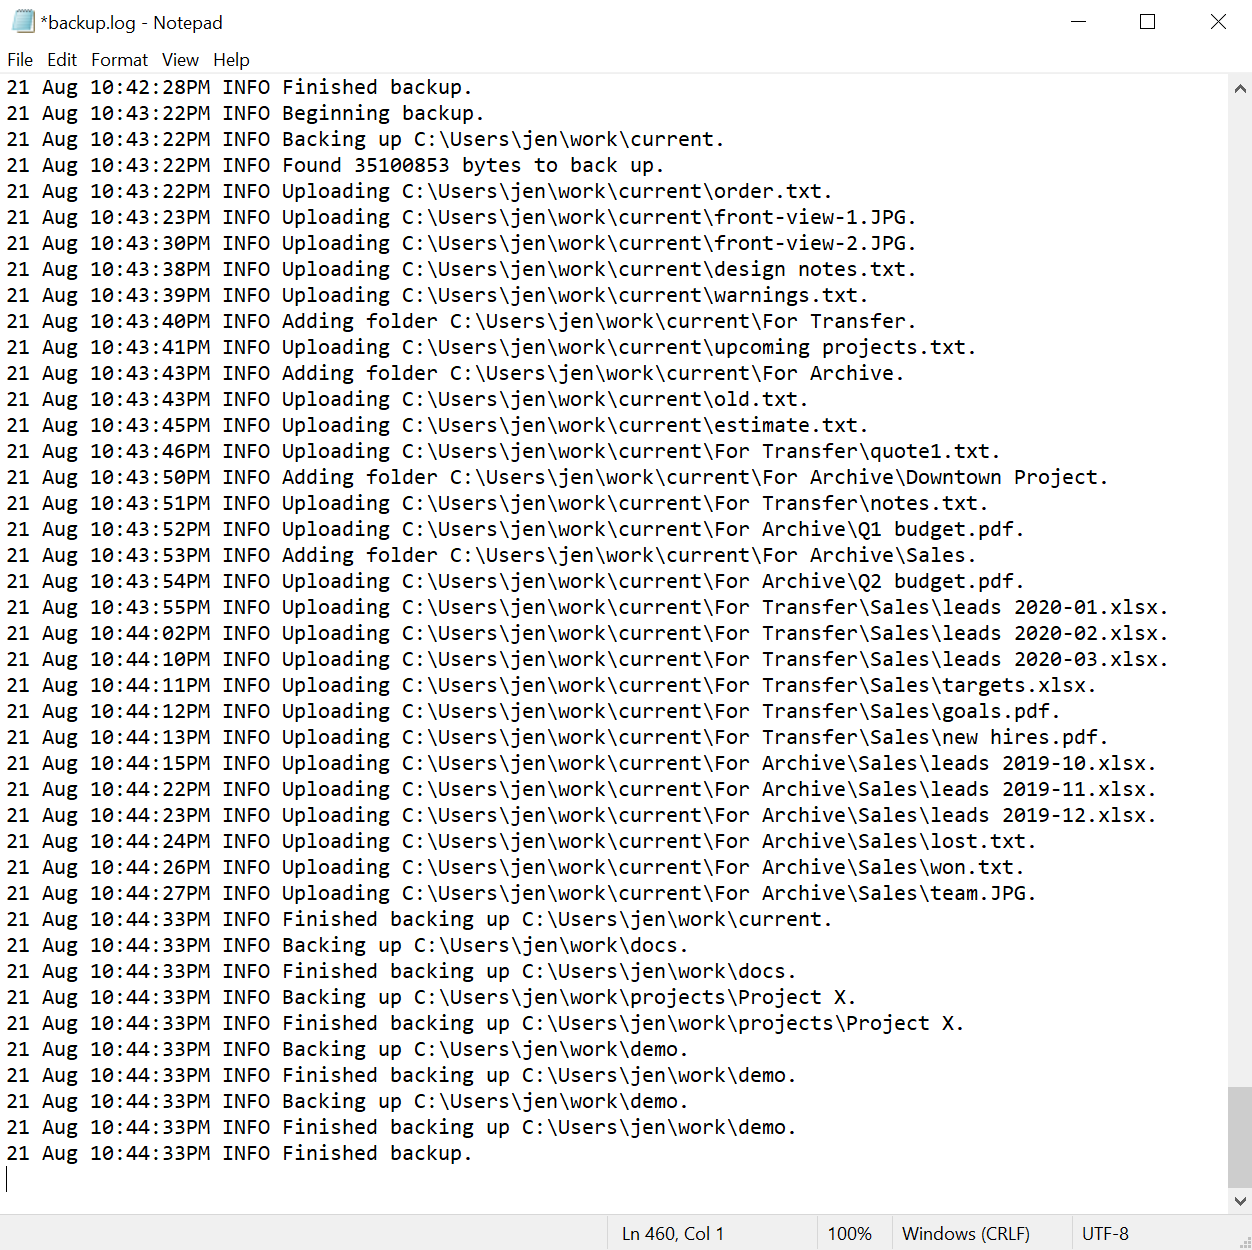Image resolution: width=1252 pixels, height=1250 pixels.
Task: Close the backup.log Notepad window
Action: 1218,22
